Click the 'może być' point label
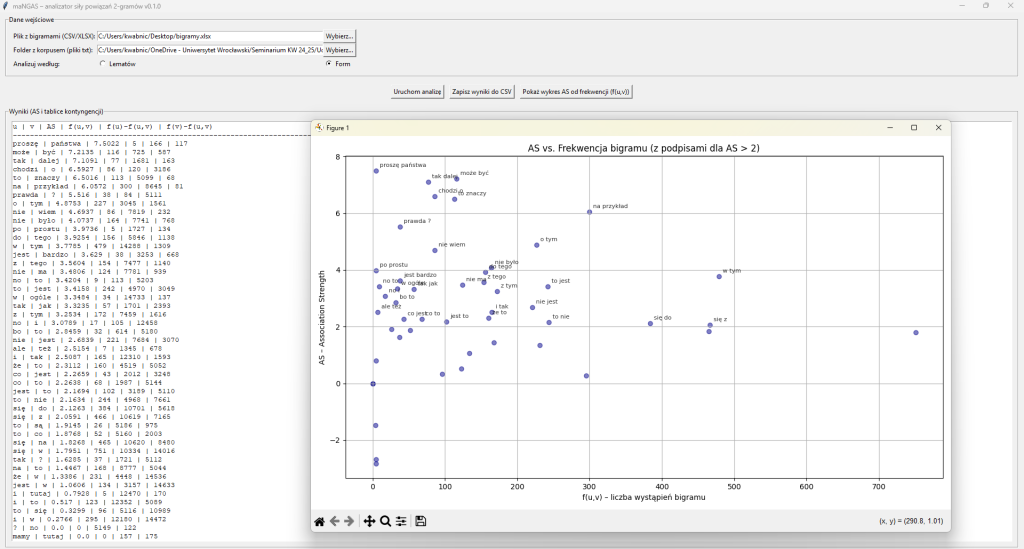 tap(474, 173)
